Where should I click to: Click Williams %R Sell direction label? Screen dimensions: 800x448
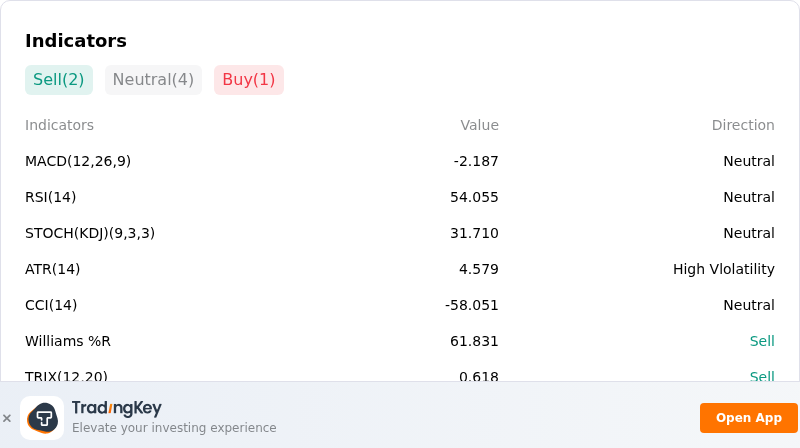[762, 341]
